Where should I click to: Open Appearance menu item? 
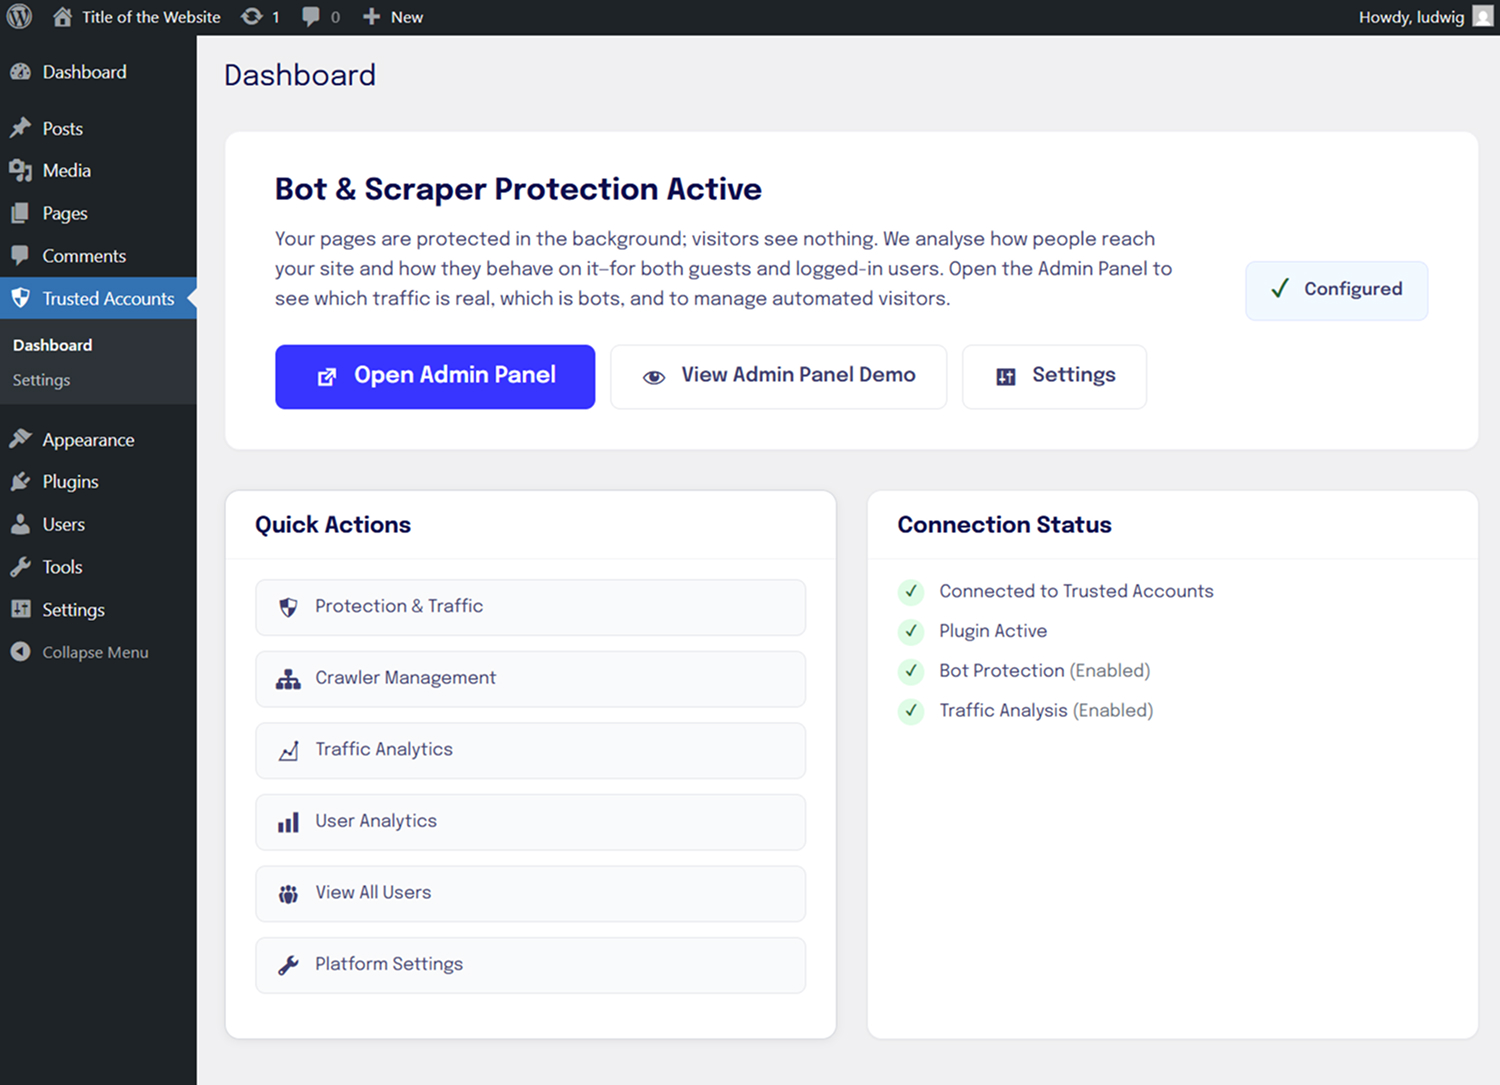click(88, 440)
